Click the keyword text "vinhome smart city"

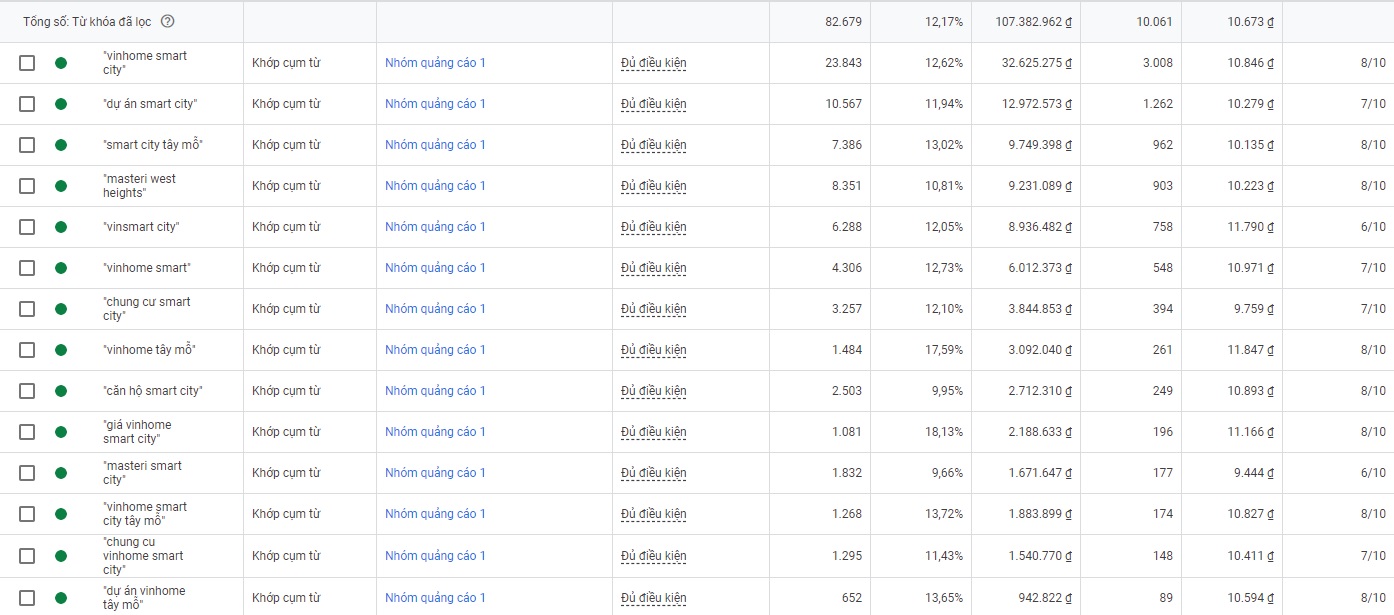click(x=145, y=63)
